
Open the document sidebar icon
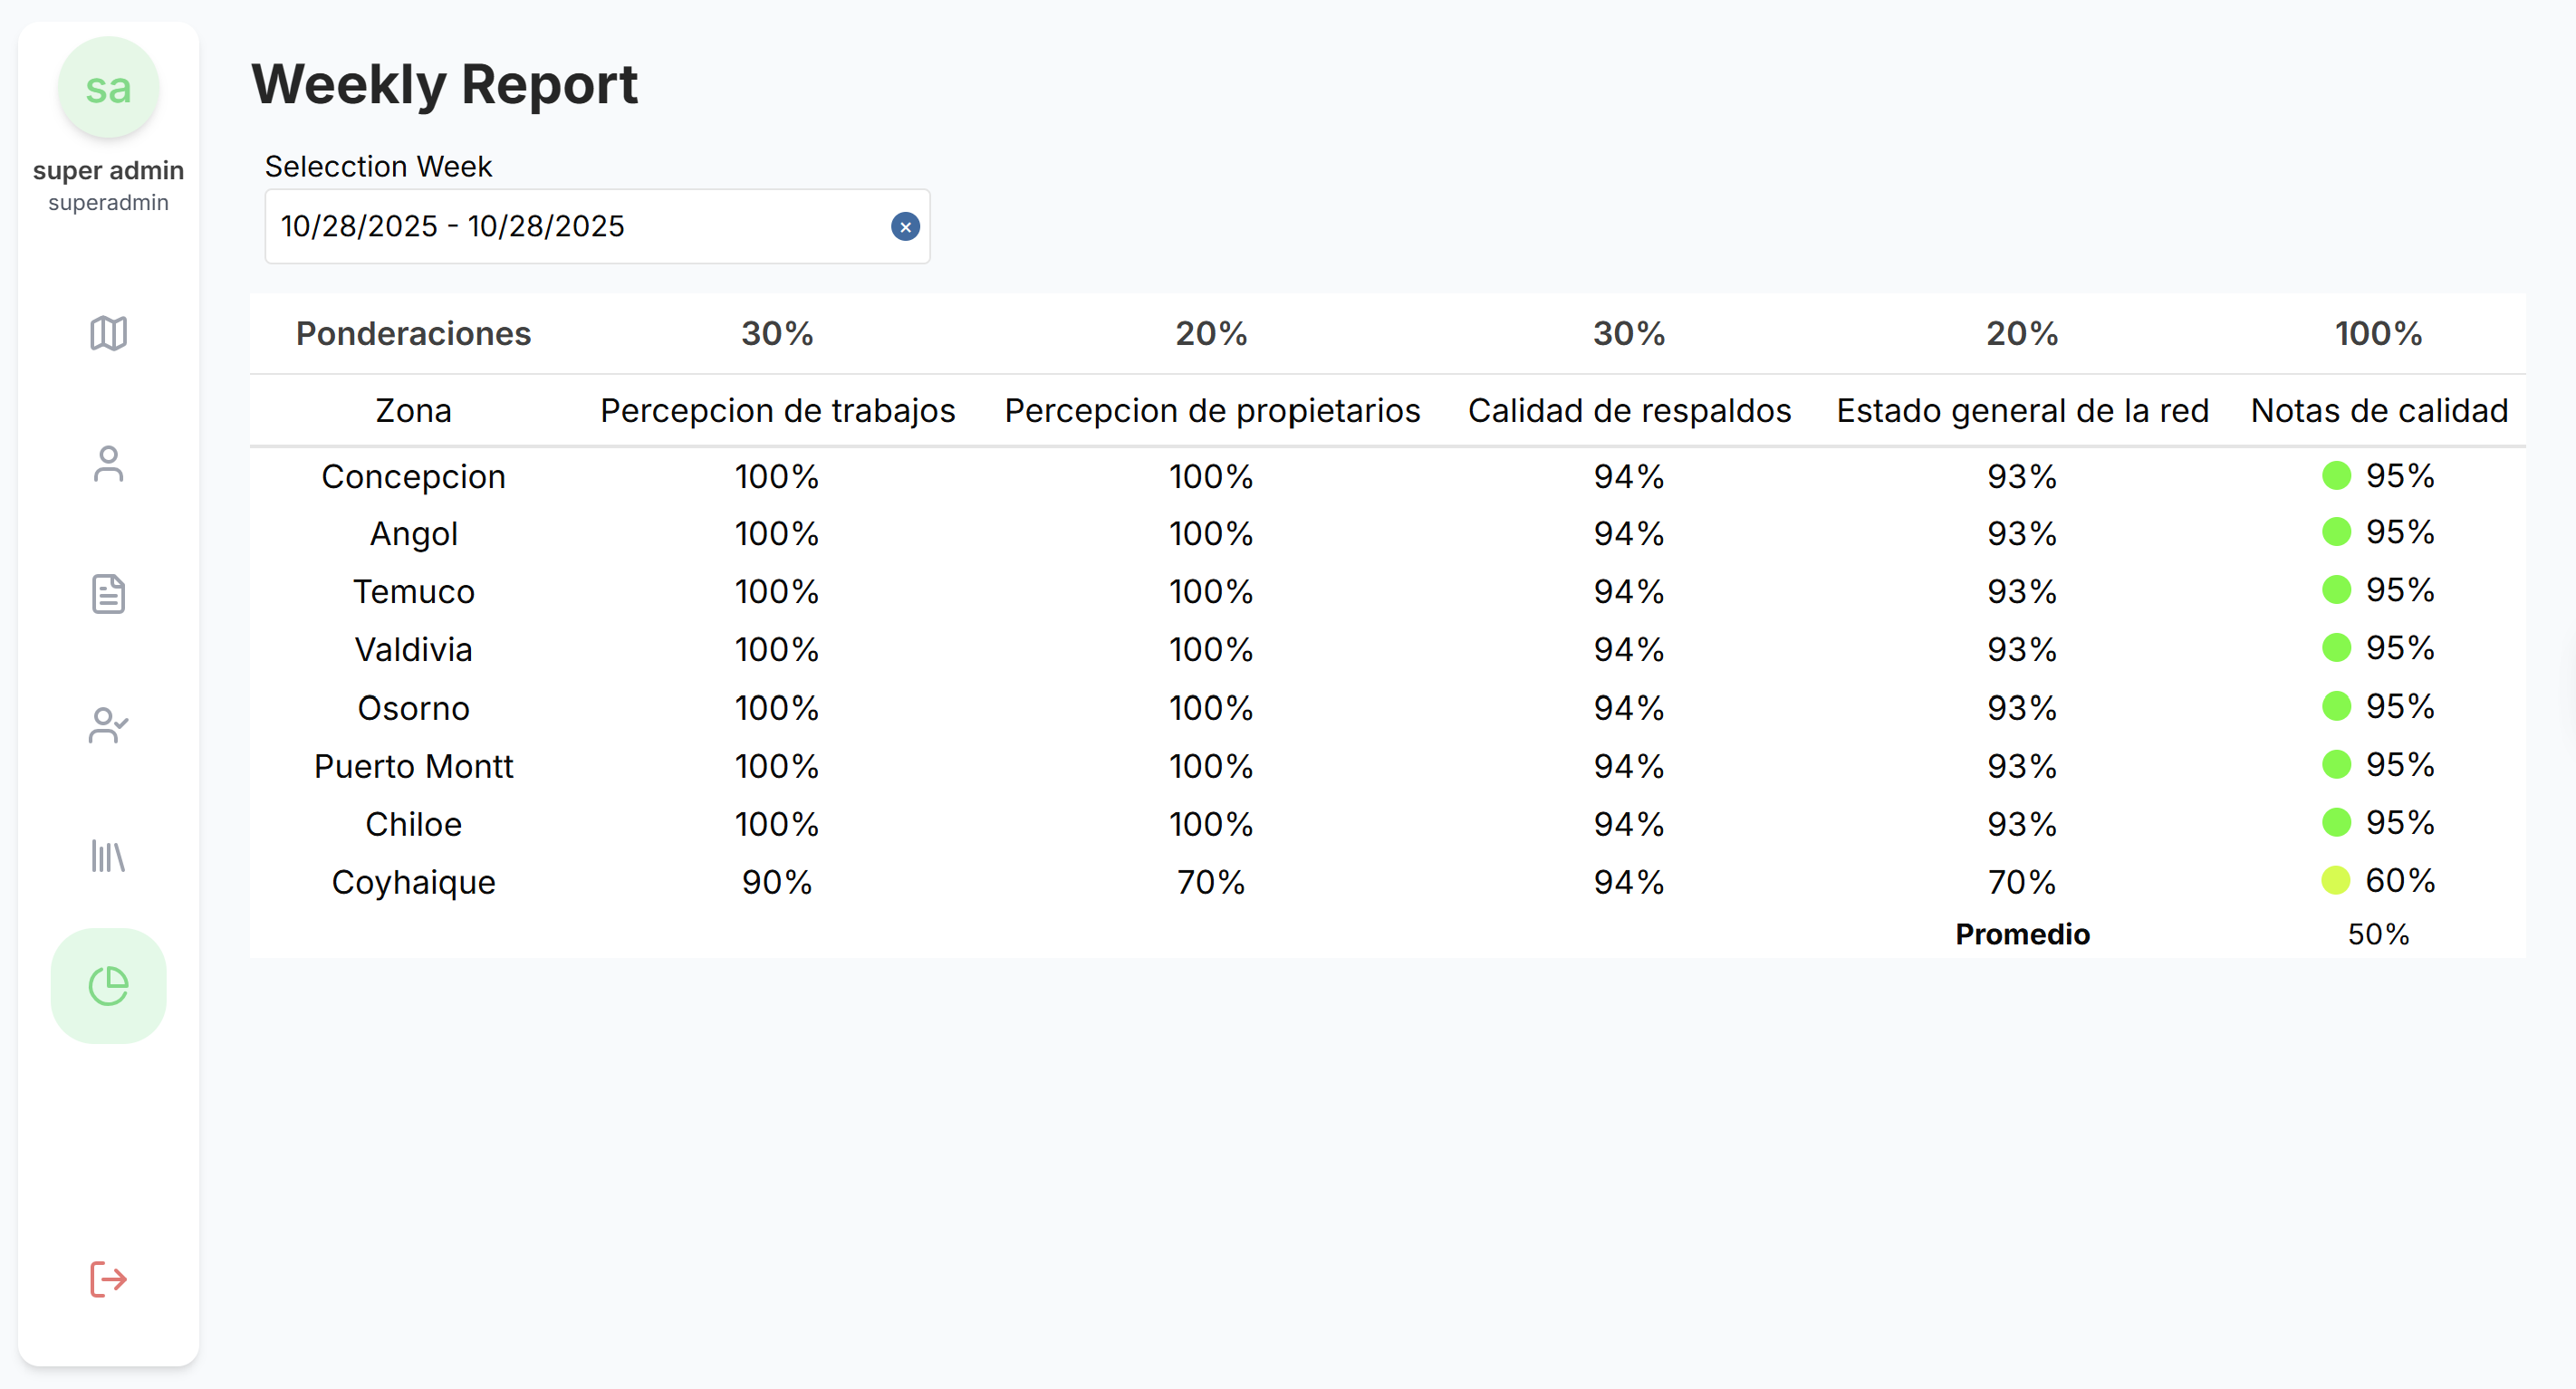(108, 594)
